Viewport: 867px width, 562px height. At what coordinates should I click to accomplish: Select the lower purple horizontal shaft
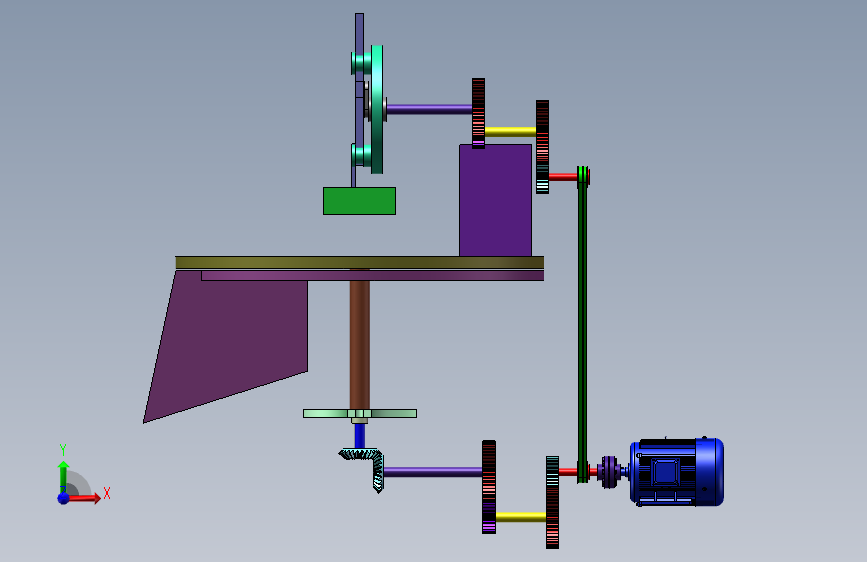(x=432, y=472)
